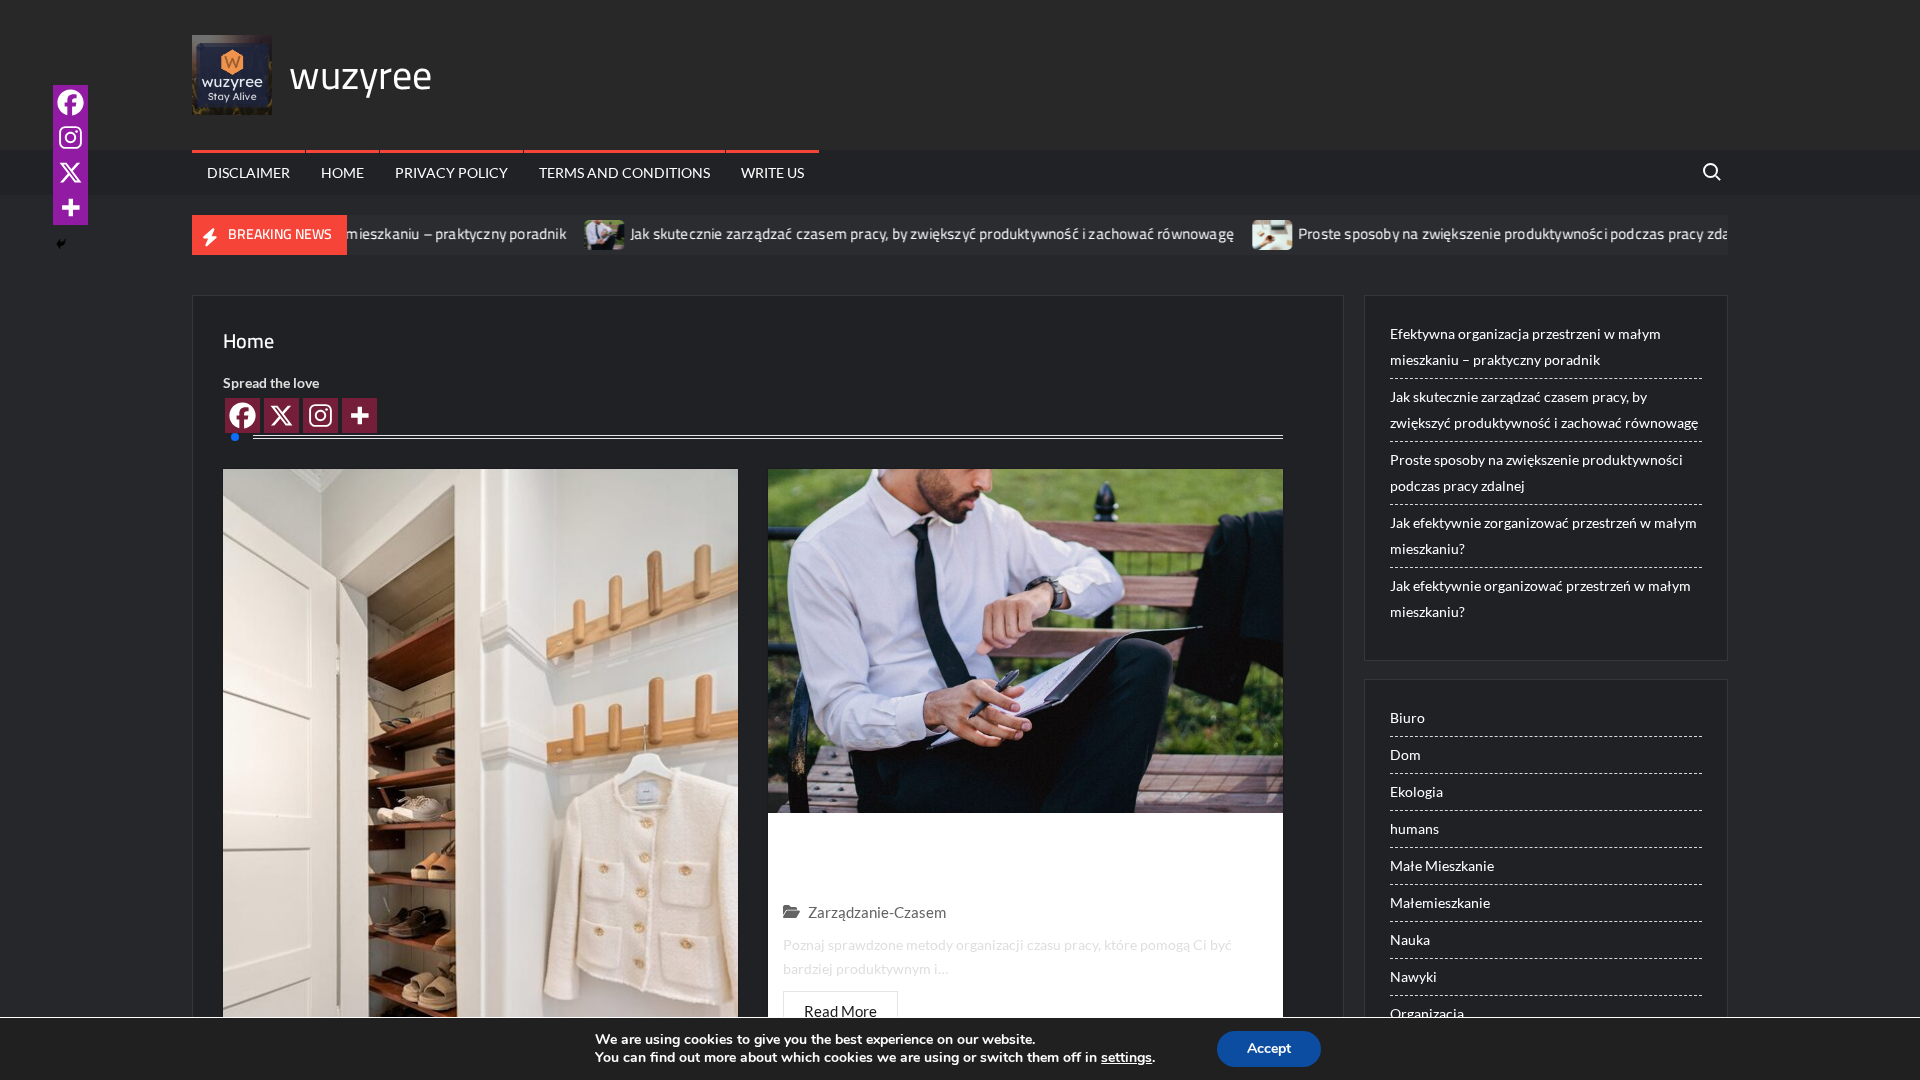
Task: Open sidebar post Jak efektywnie zorganizować przestrzeń
Action: click(x=1543, y=536)
